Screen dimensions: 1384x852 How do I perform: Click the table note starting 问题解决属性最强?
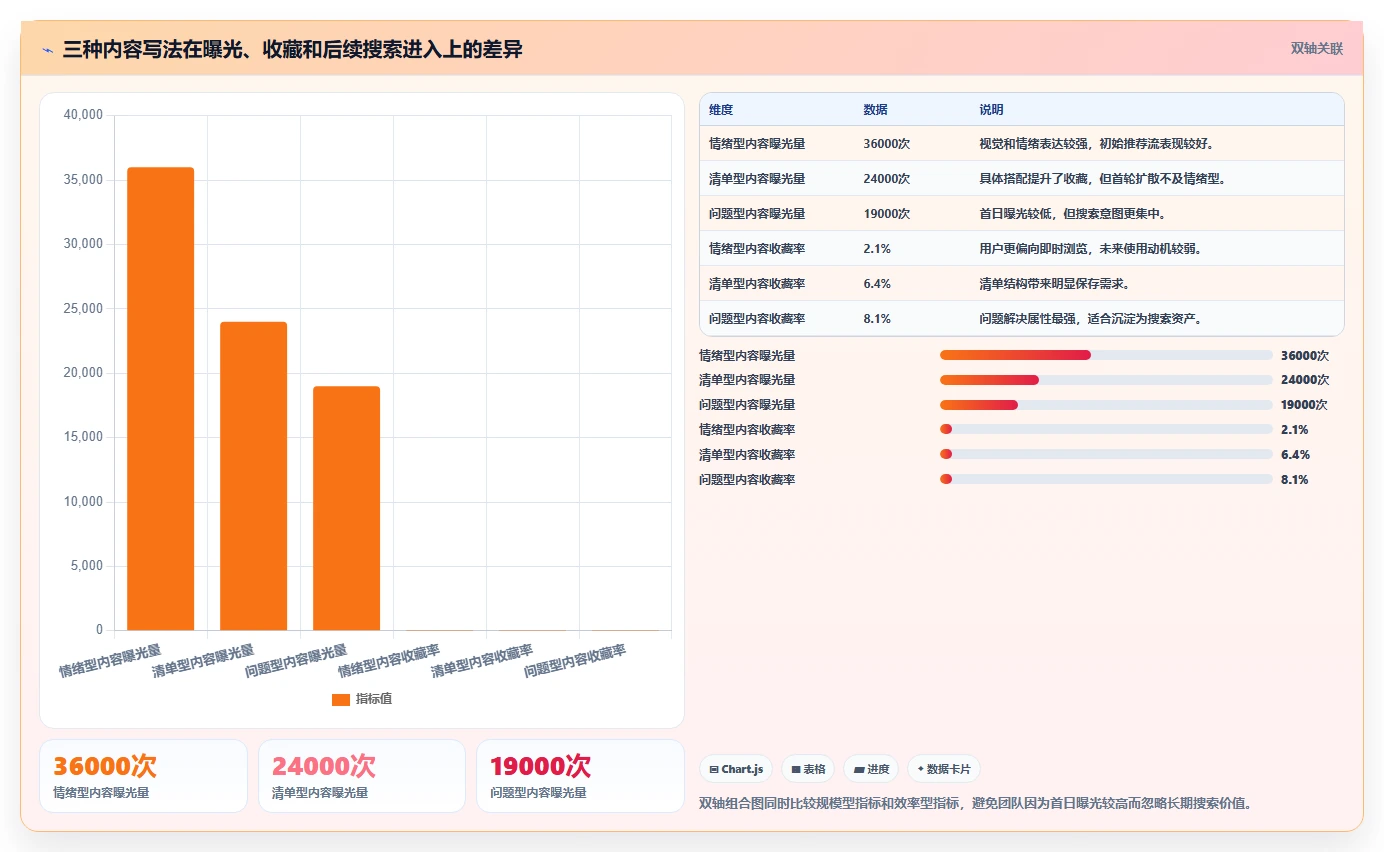[1090, 319]
